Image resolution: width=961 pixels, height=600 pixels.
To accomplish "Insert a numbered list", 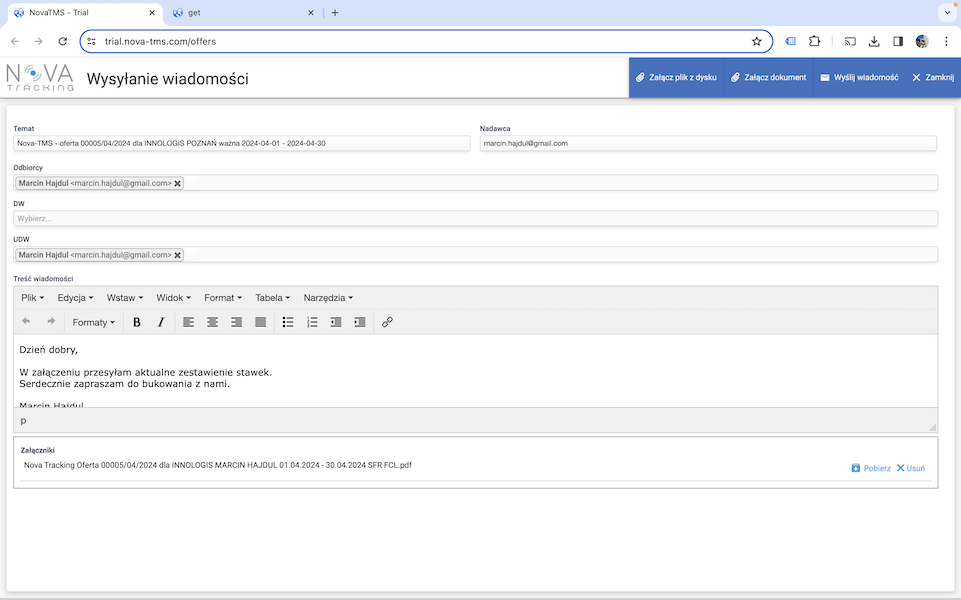I will 312,322.
